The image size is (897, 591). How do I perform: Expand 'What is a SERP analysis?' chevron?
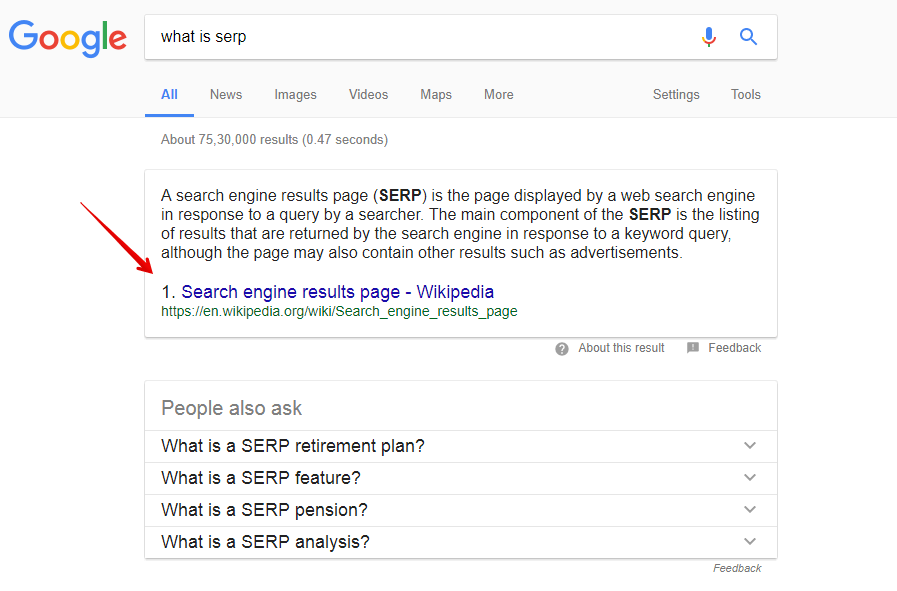tap(750, 541)
